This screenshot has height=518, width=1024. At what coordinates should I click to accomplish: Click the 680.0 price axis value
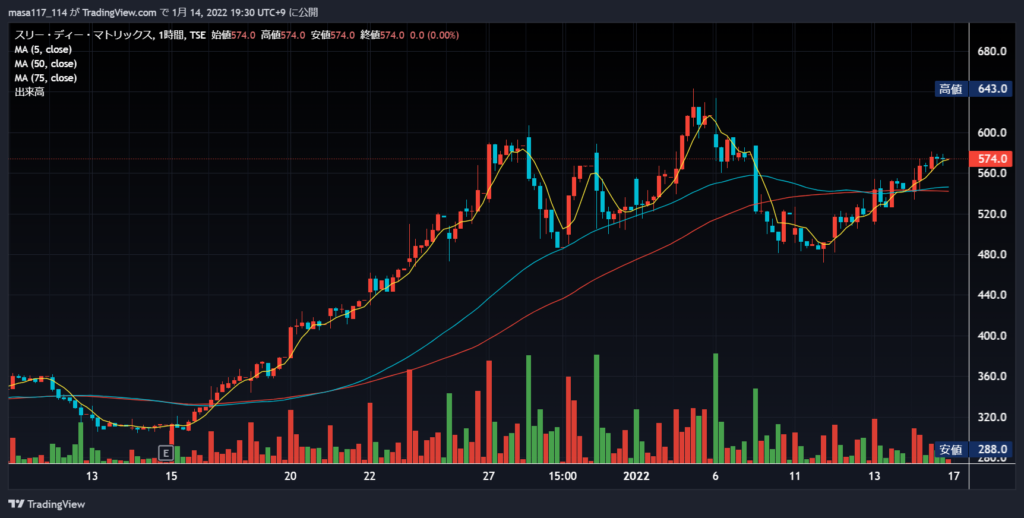click(990, 52)
